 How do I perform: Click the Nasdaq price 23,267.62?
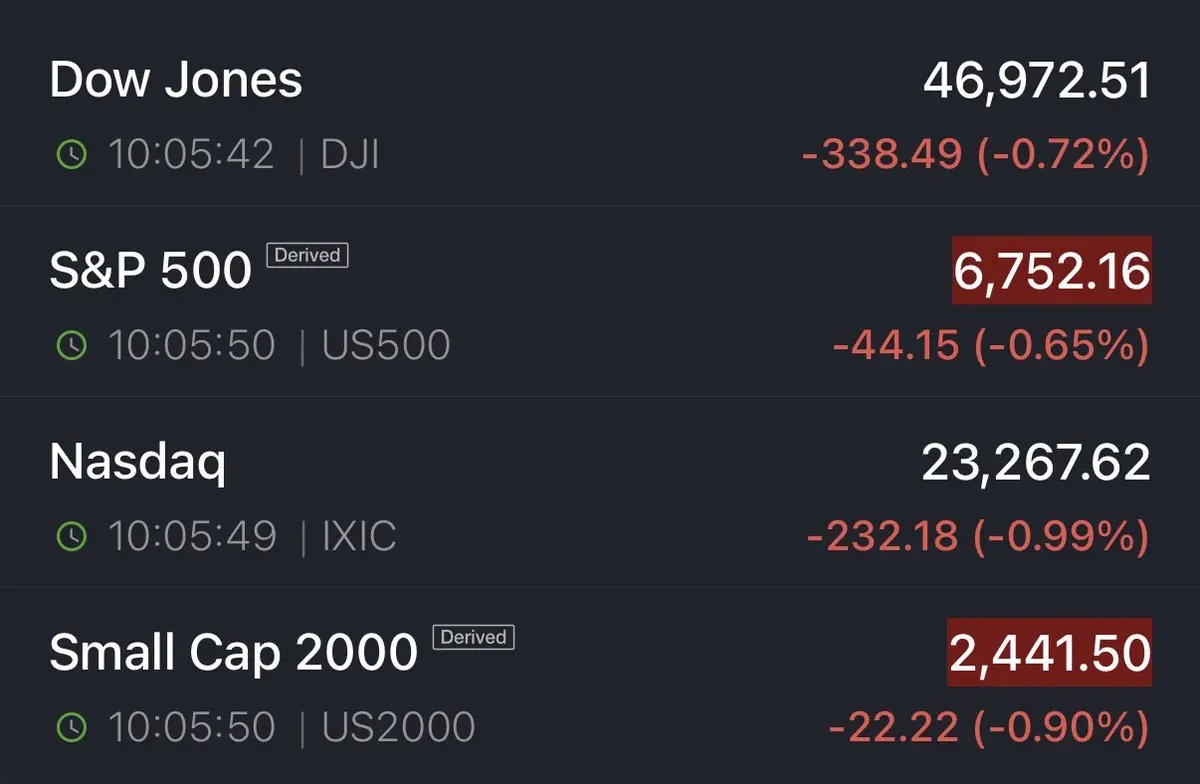[x=1036, y=462]
